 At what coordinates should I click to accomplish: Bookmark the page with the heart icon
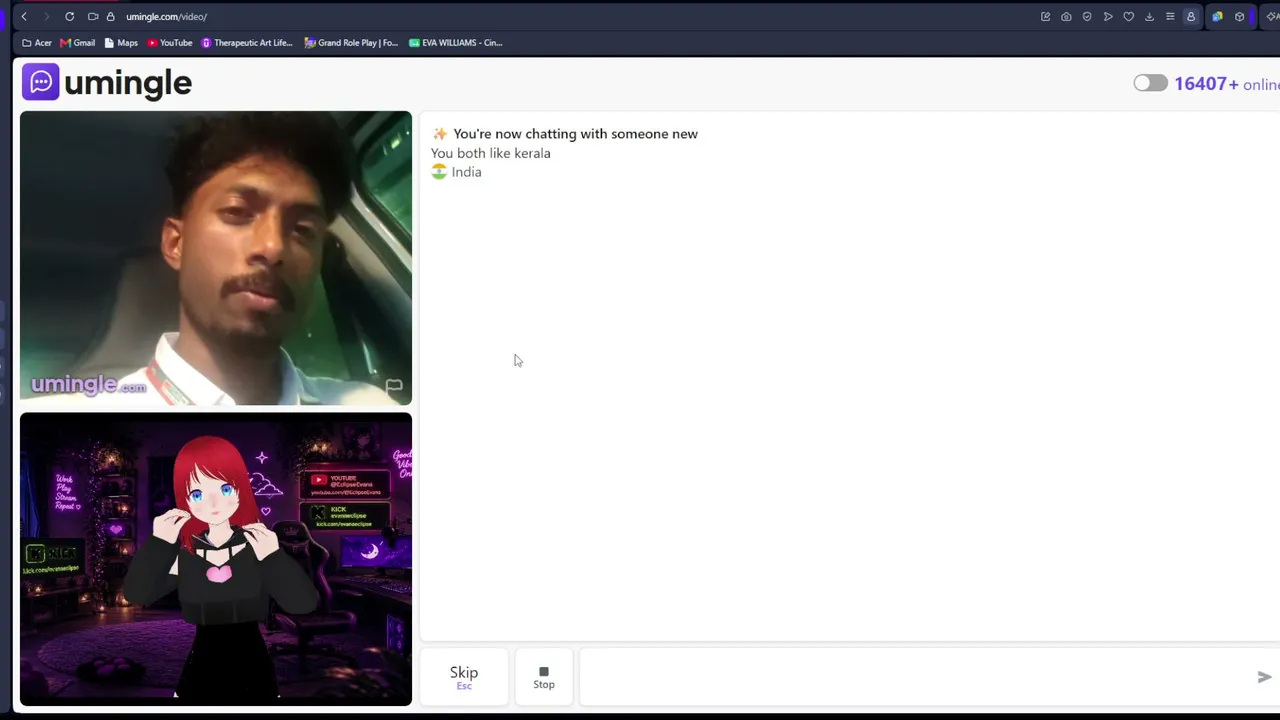tap(1129, 16)
